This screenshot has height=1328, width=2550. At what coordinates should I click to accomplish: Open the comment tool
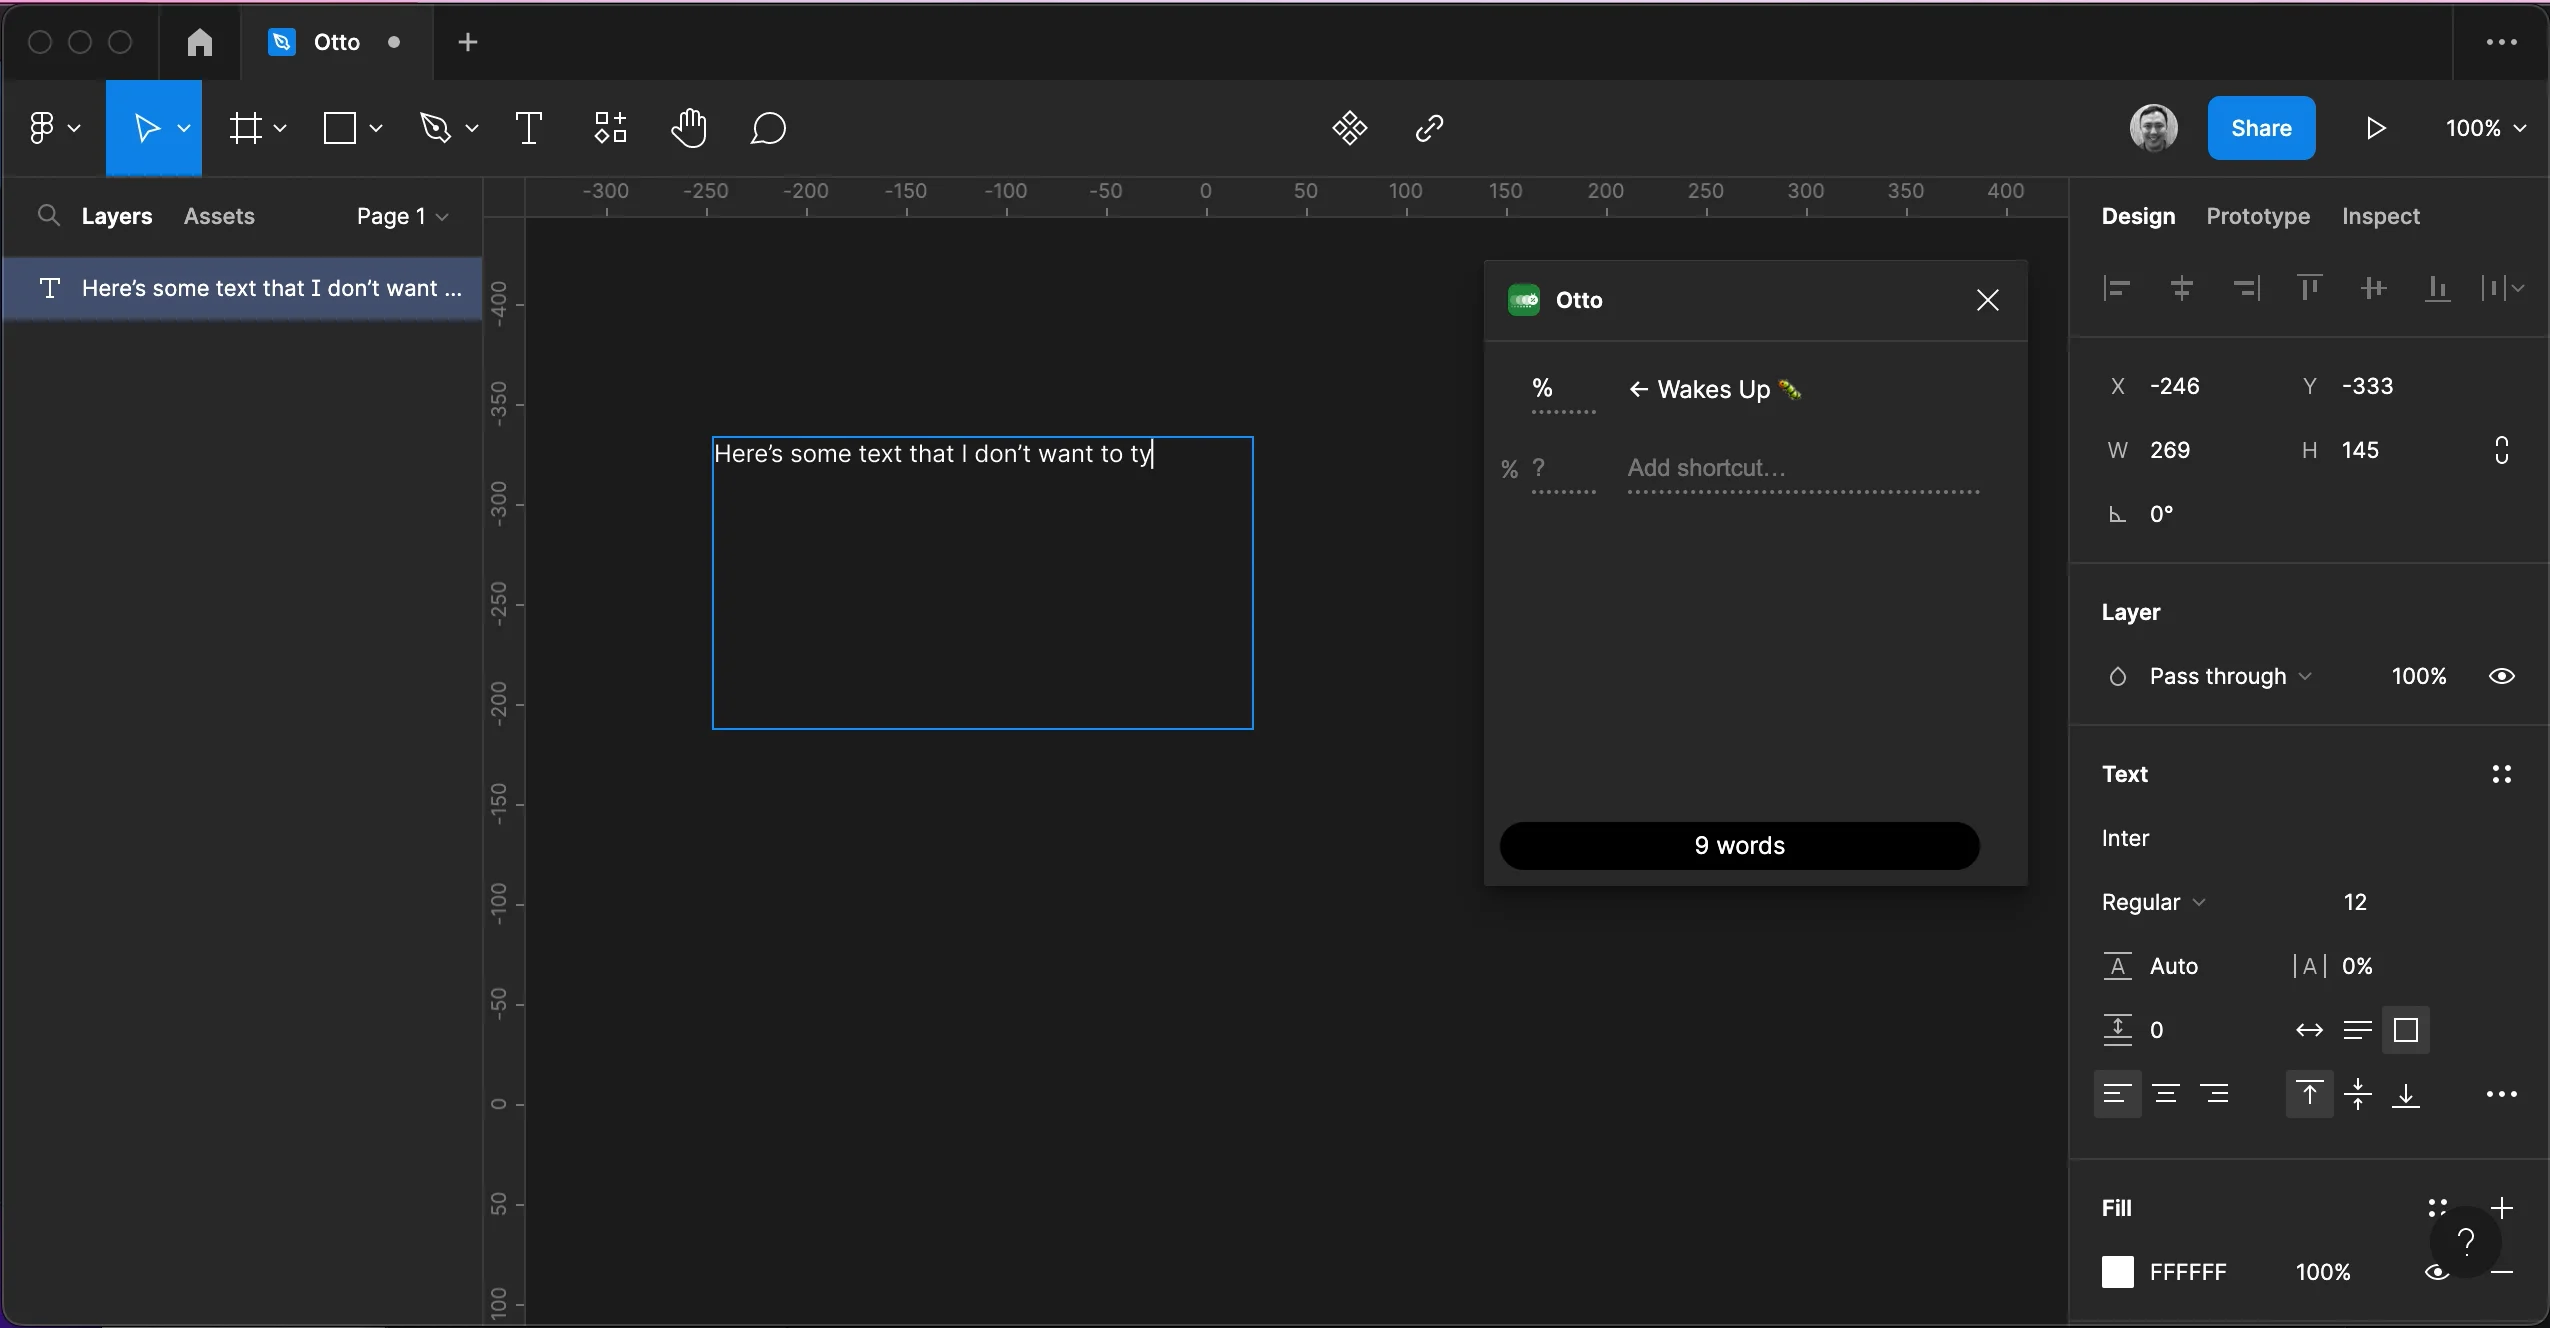[x=767, y=128]
